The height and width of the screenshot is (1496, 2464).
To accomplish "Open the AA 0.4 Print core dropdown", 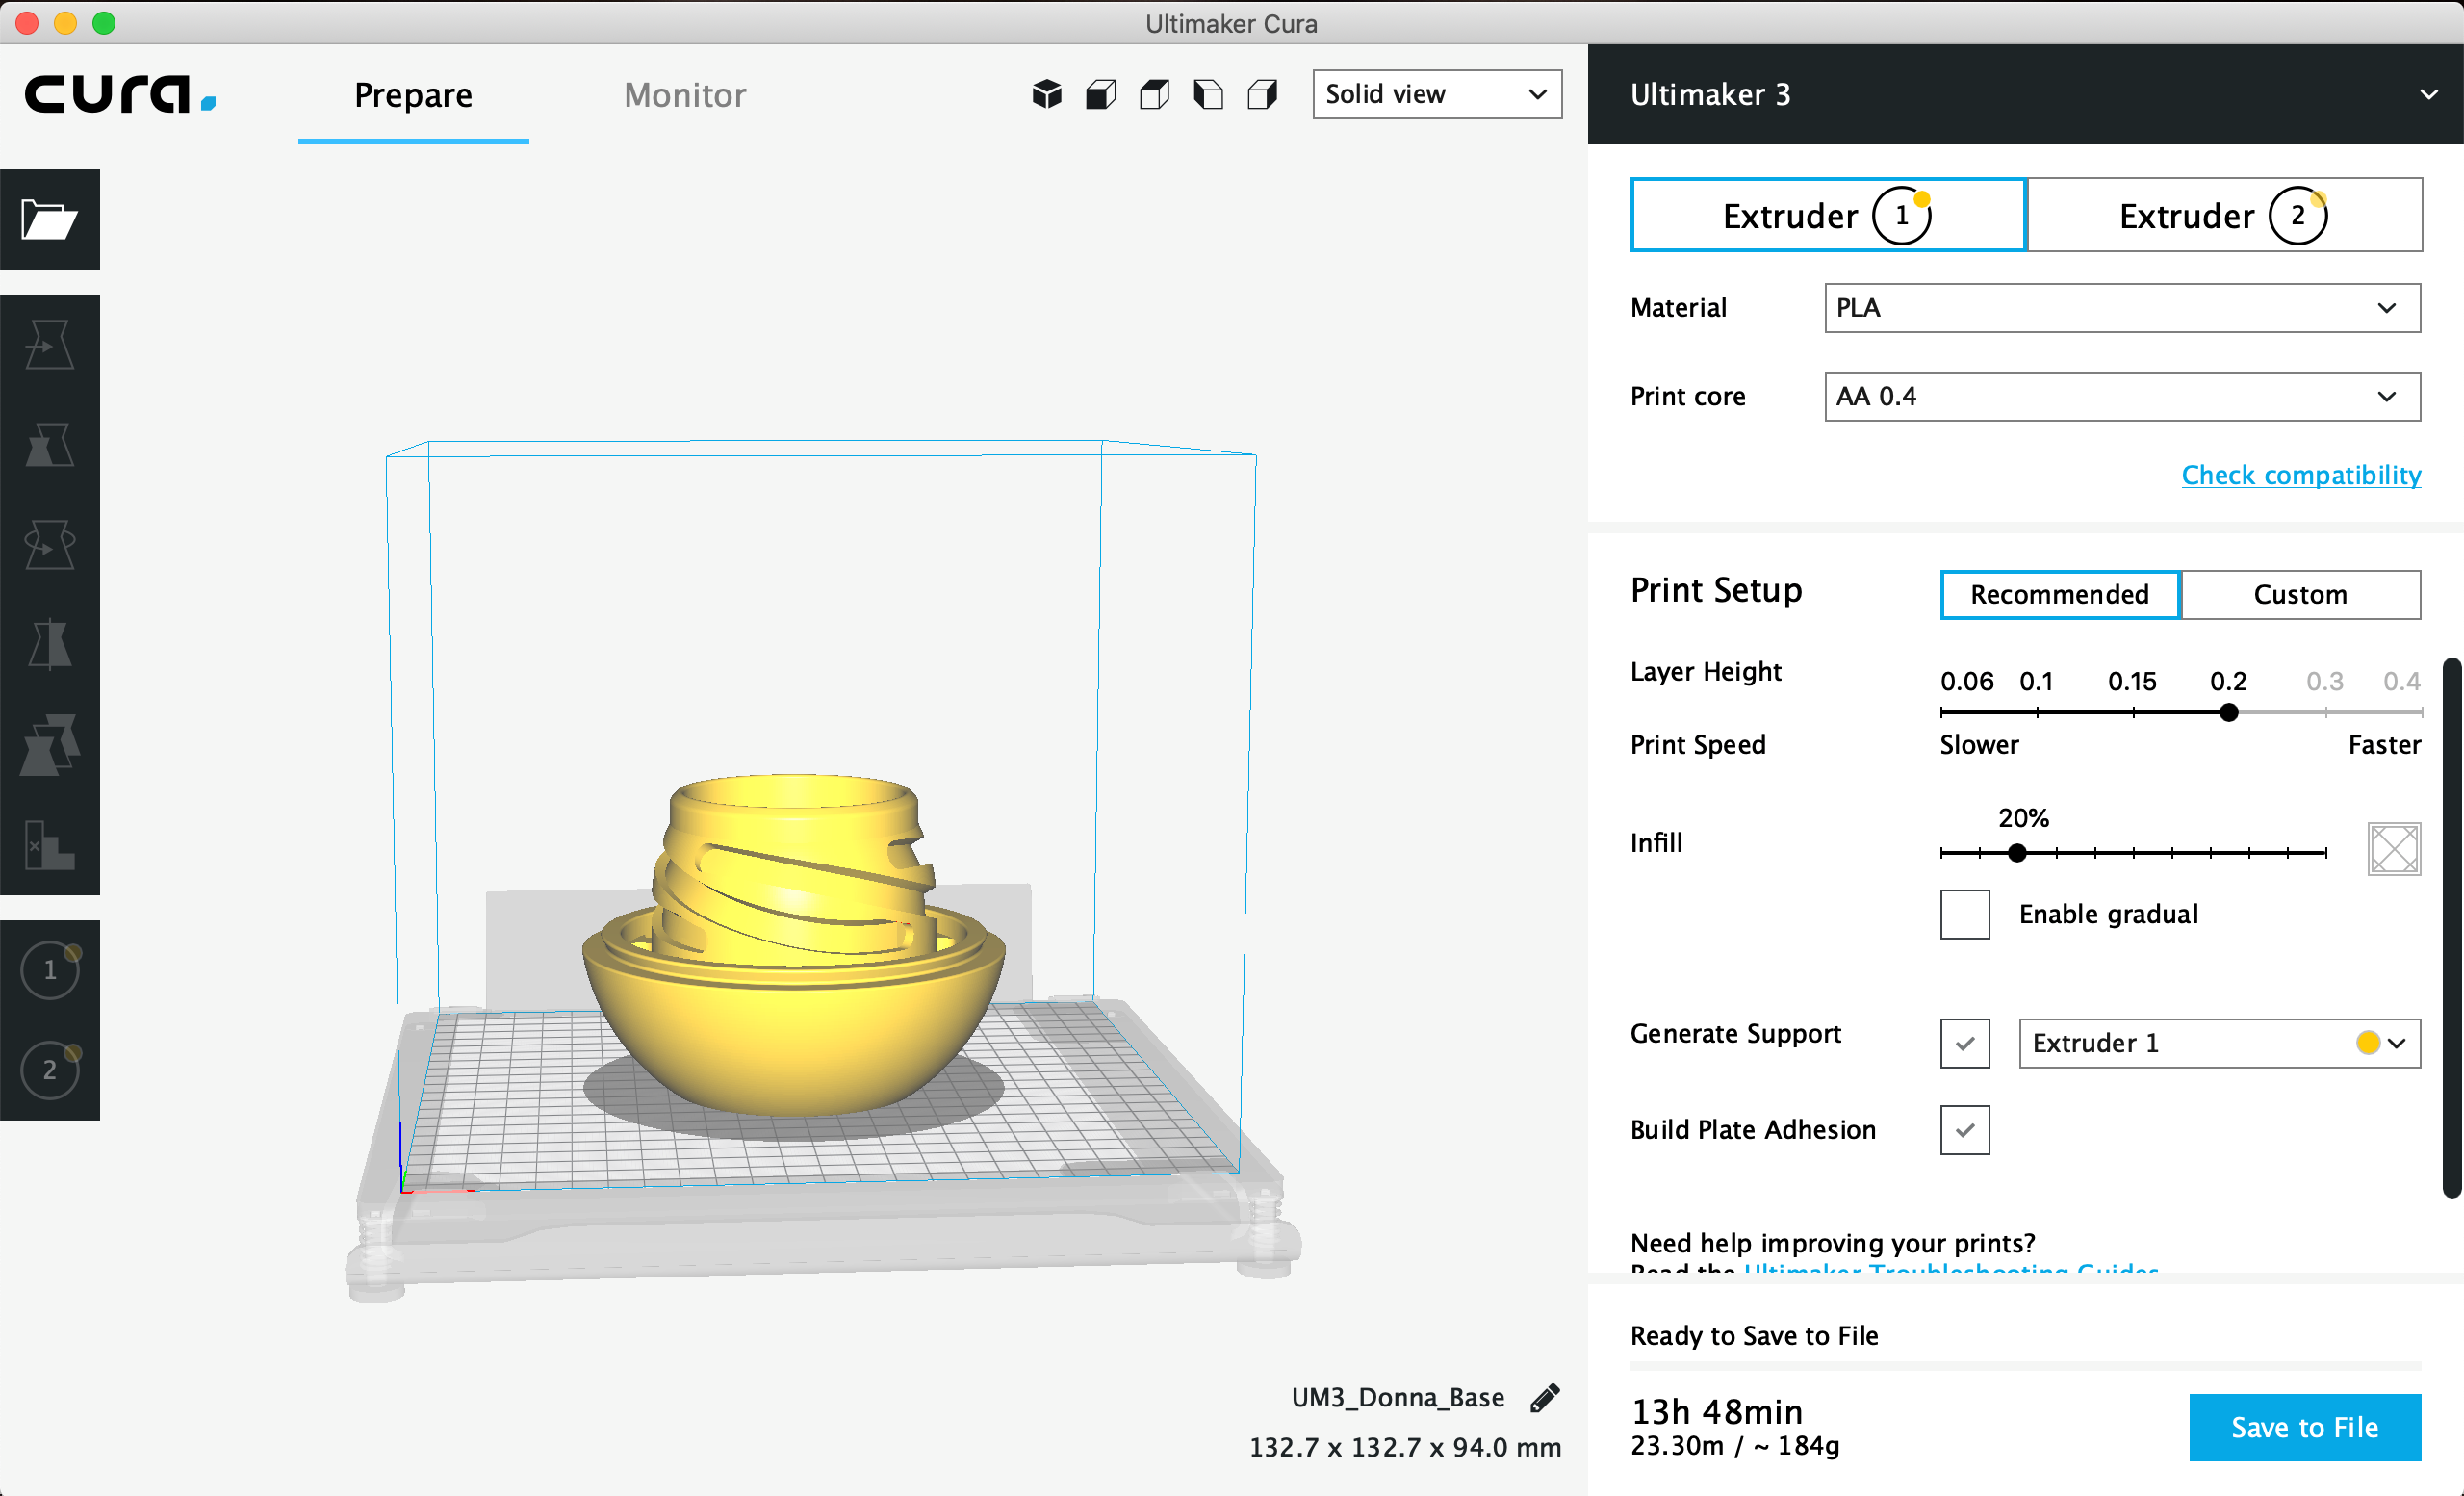I will pos(2122,397).
